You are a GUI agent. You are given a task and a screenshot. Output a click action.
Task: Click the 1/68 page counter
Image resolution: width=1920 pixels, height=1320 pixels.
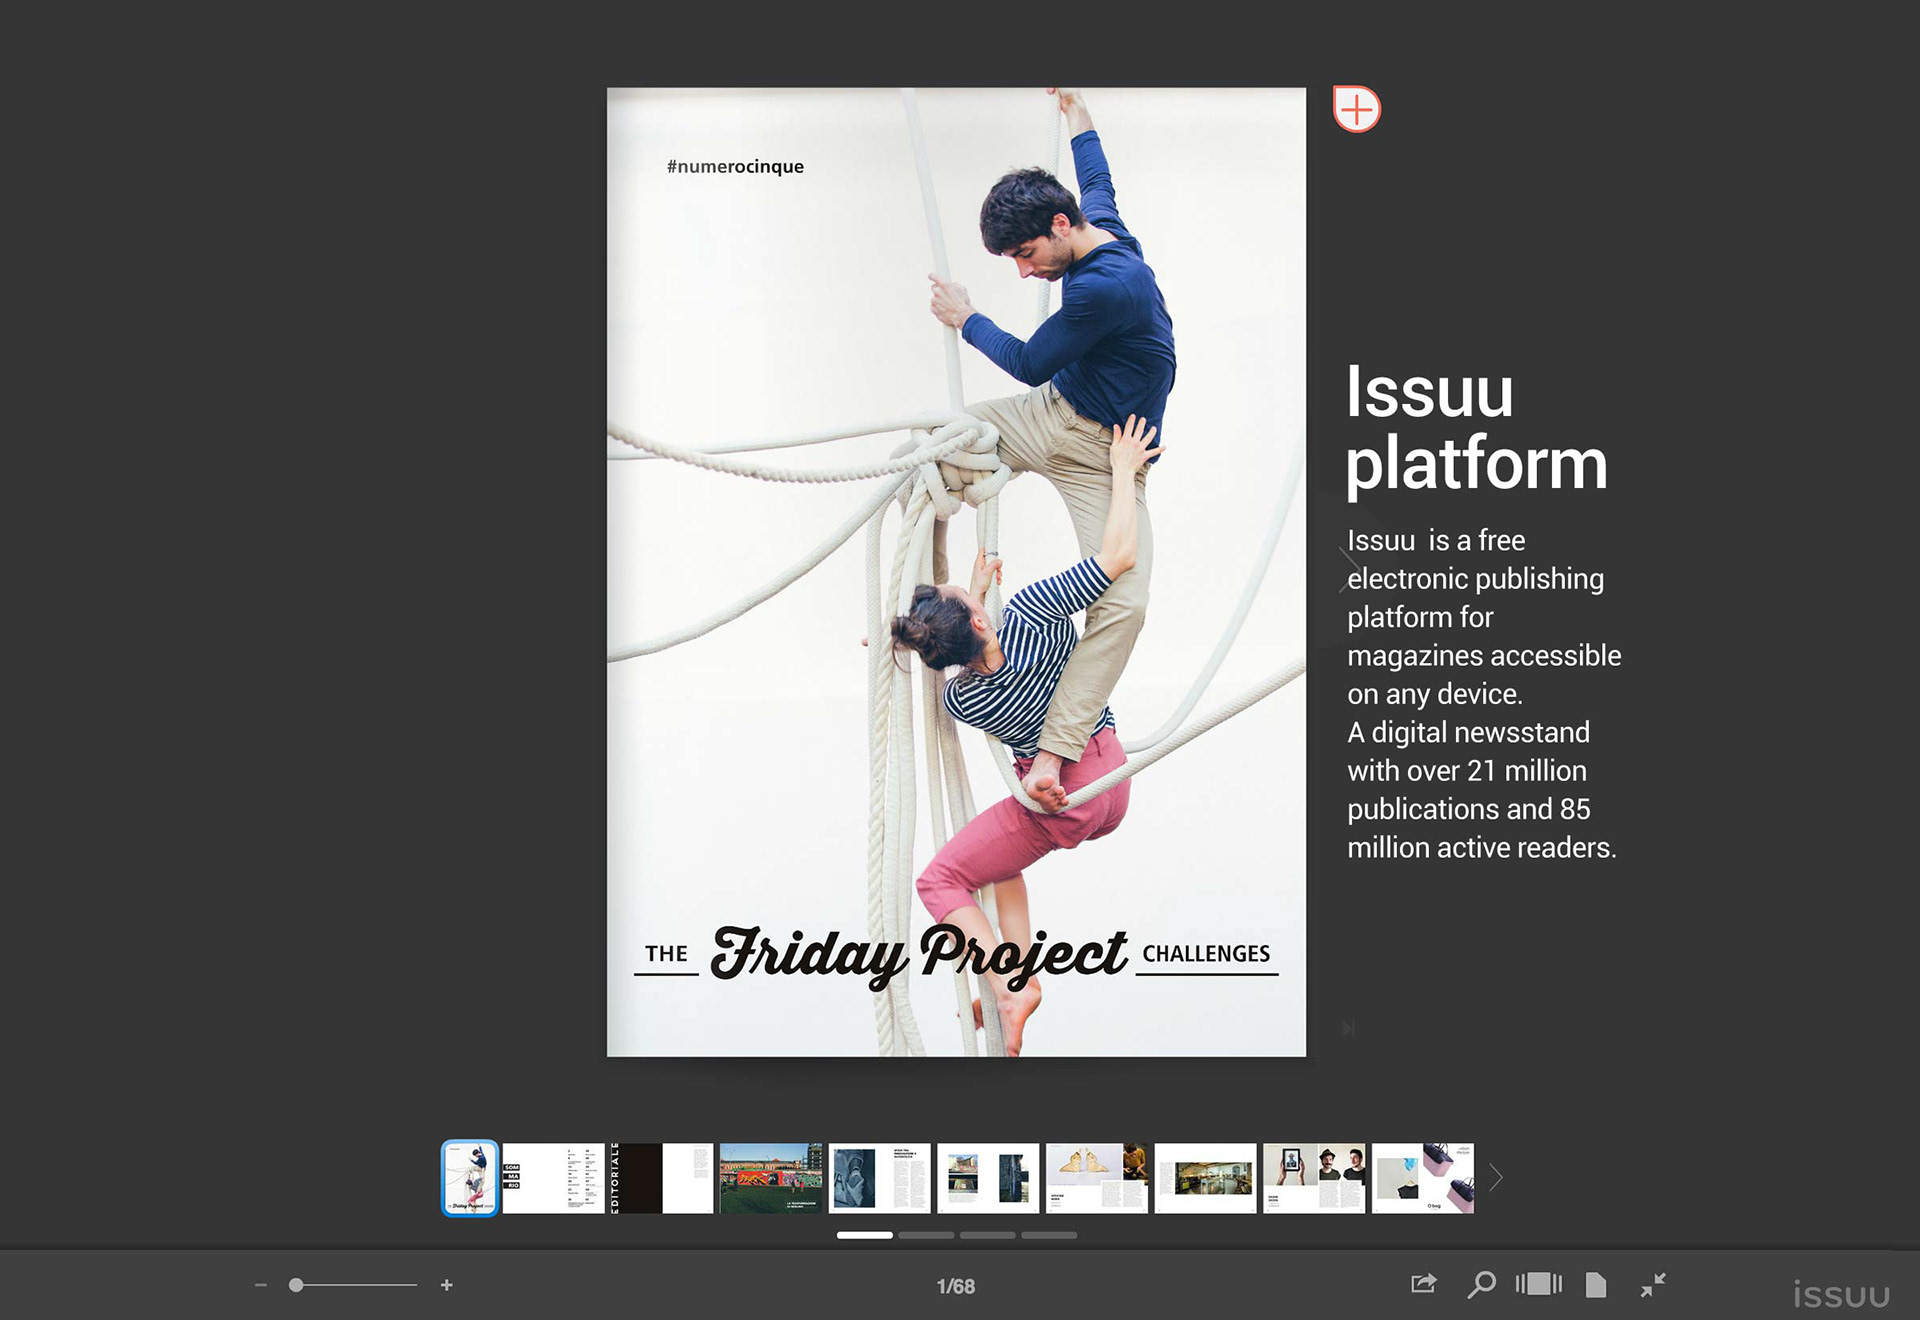click(x=955, y=1287)
